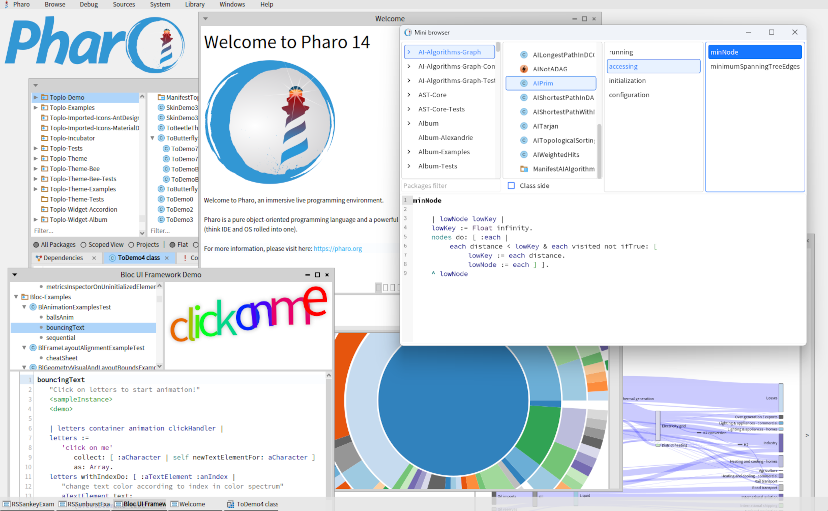Viewport: 828px width, 511px height.
Task: Open the Library menu
Action: coord(195,4)
